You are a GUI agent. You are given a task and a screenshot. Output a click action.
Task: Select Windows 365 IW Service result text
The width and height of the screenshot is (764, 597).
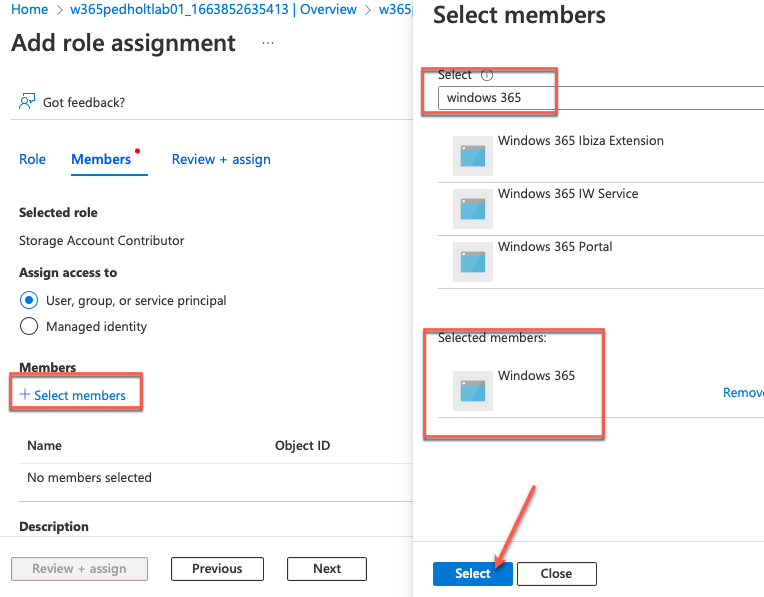tap(568, 194)
